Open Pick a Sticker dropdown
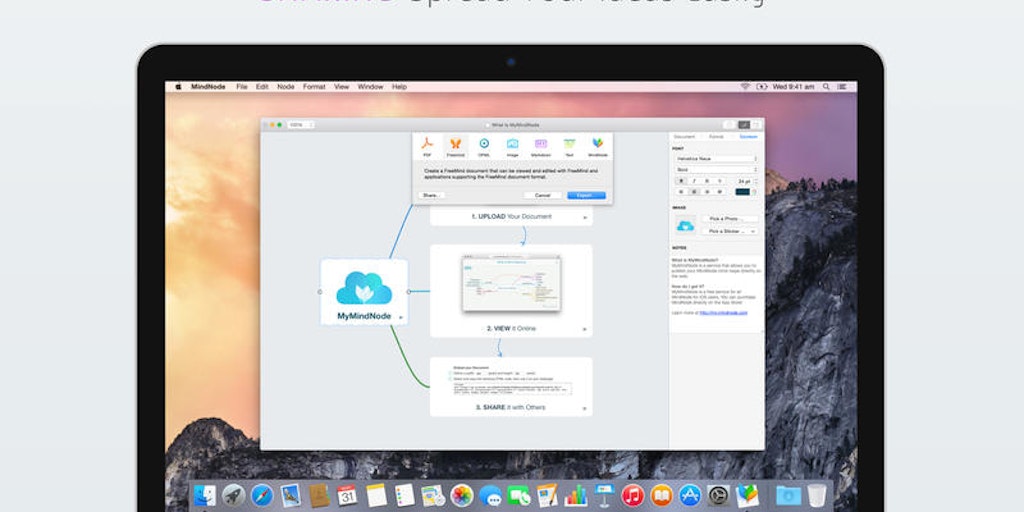The height and width of the screenshot is (512, 1024). coord(731,231)
